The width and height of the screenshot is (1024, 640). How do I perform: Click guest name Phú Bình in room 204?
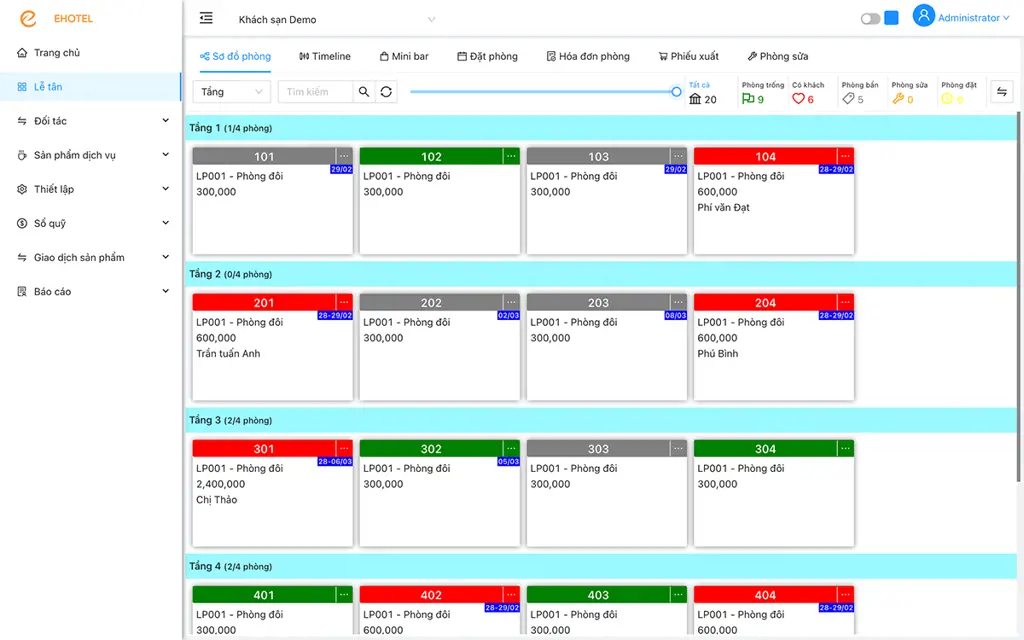(718, 353)
